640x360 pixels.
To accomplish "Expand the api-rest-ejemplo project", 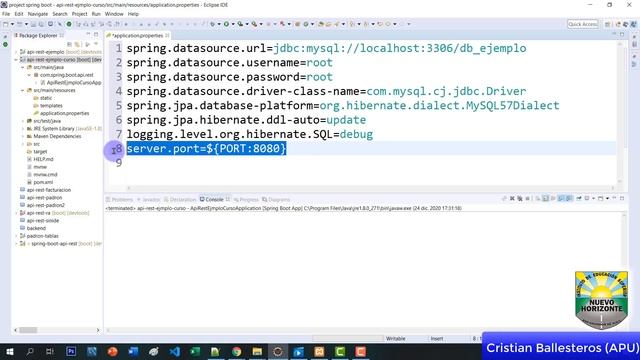I will 16,52.
